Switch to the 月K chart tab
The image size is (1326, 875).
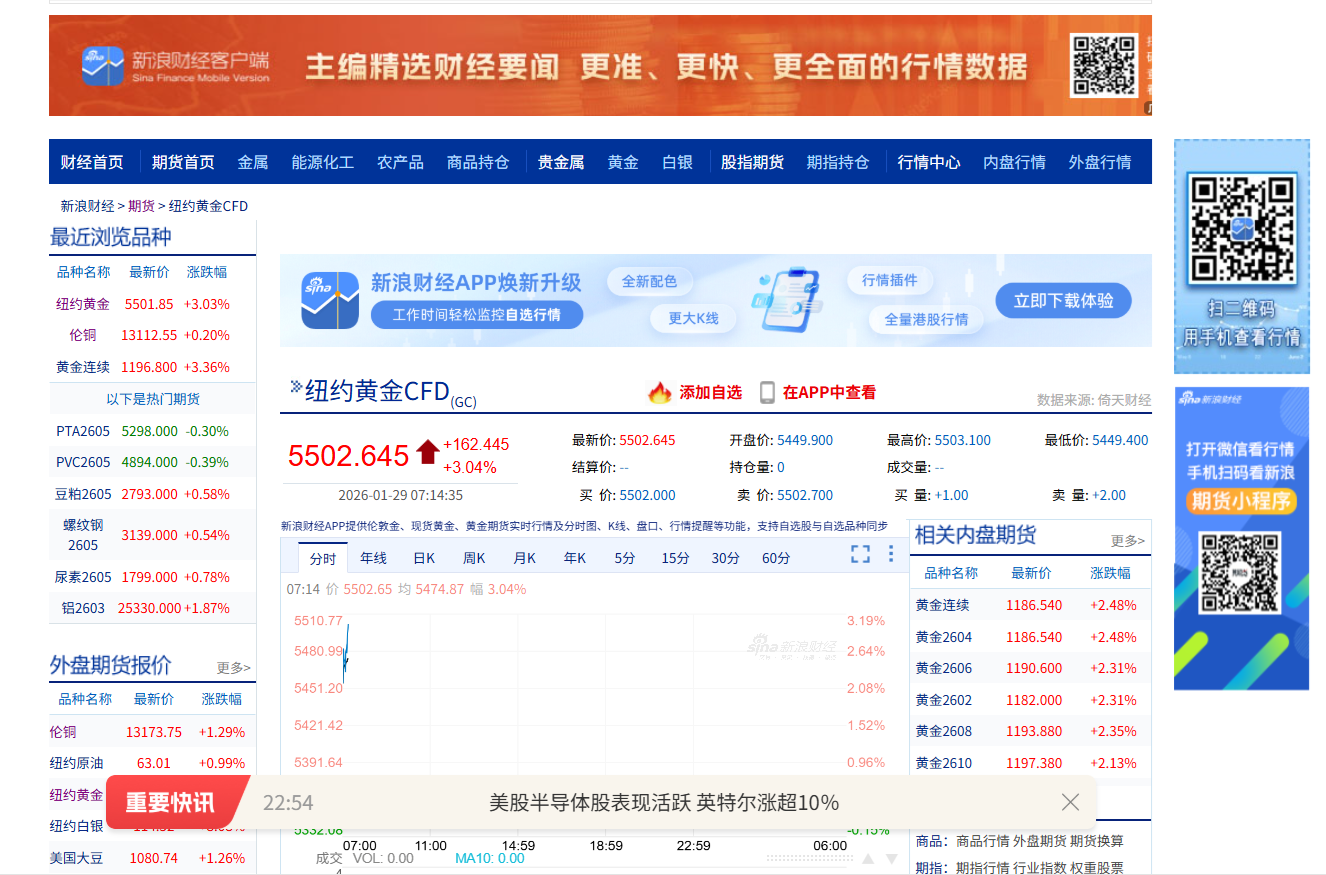(525, 558)
